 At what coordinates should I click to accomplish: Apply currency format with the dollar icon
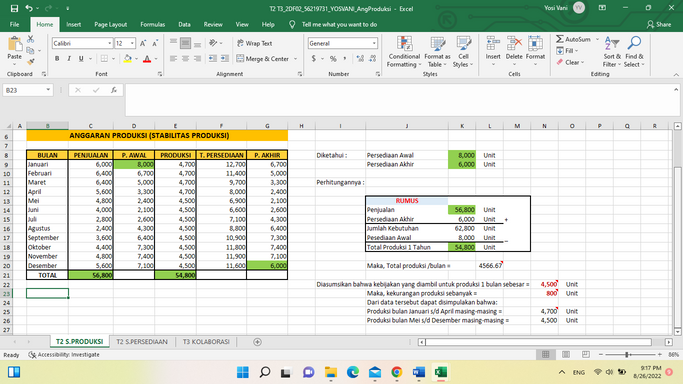click(x=314, y=58)
